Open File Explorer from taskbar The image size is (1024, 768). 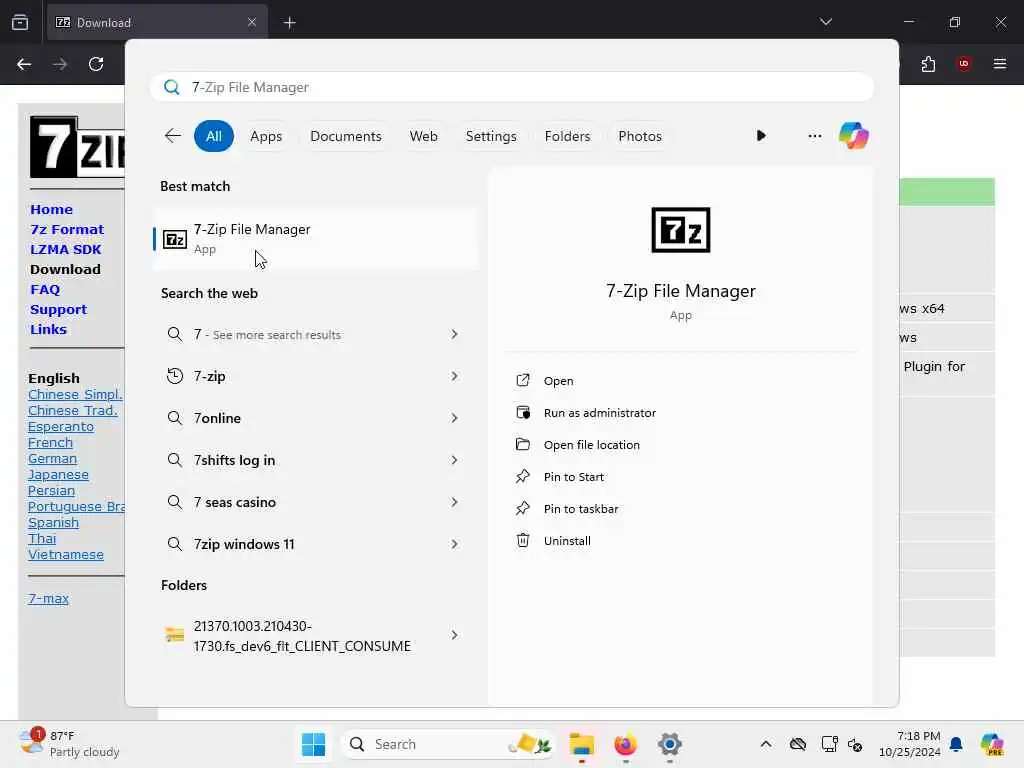(x=581, y=744)
